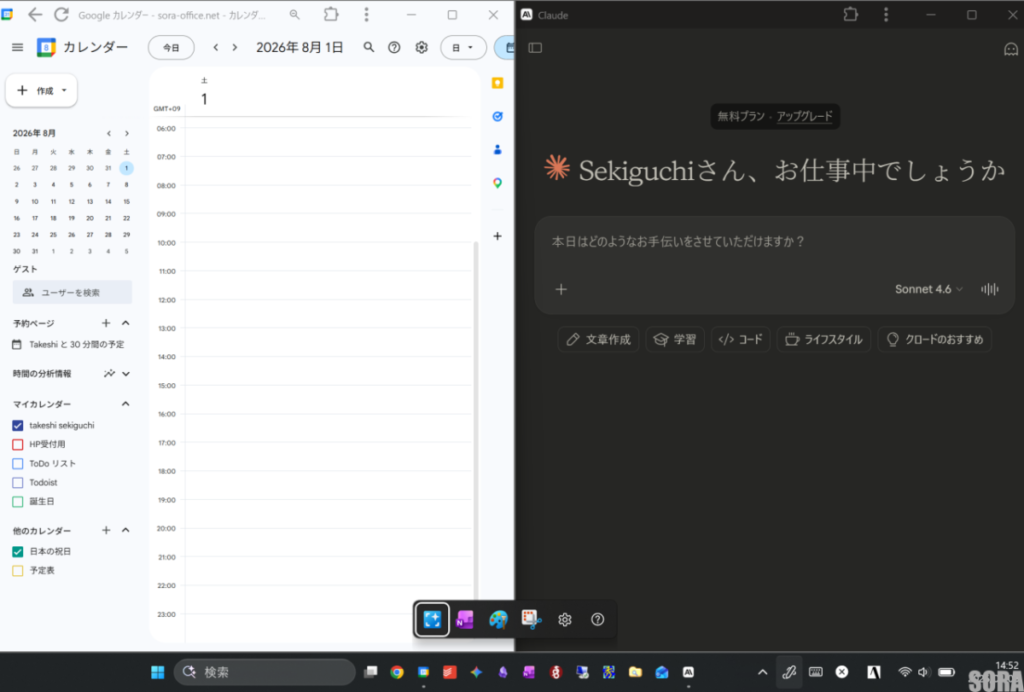
Task: Open Google Tasks from the Calendar side panel
Action: (x=497, y=117)
